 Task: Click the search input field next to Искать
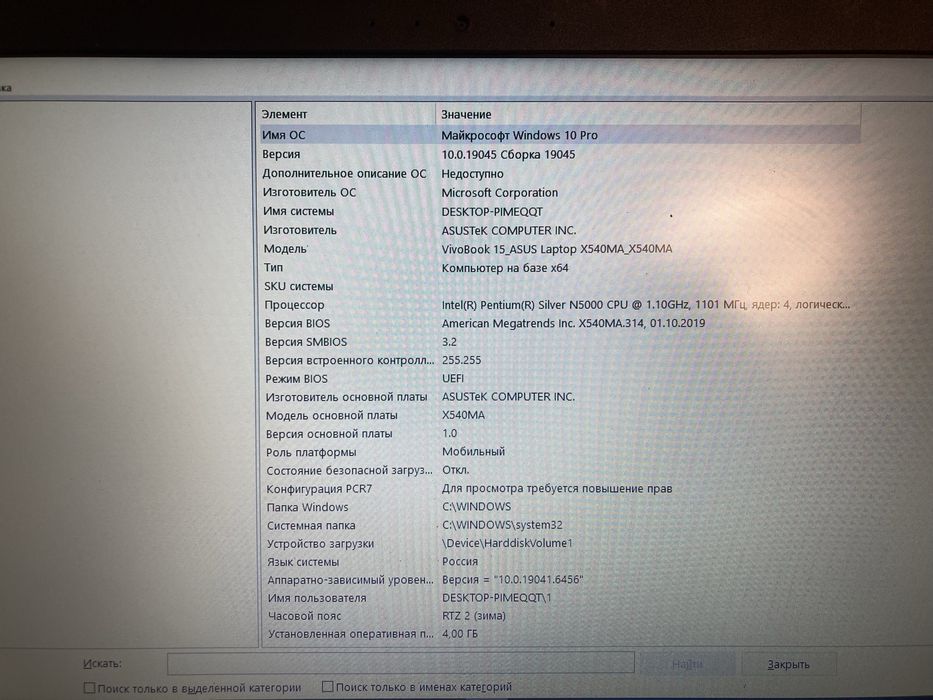pyautogui.click(x=400, y=662)
